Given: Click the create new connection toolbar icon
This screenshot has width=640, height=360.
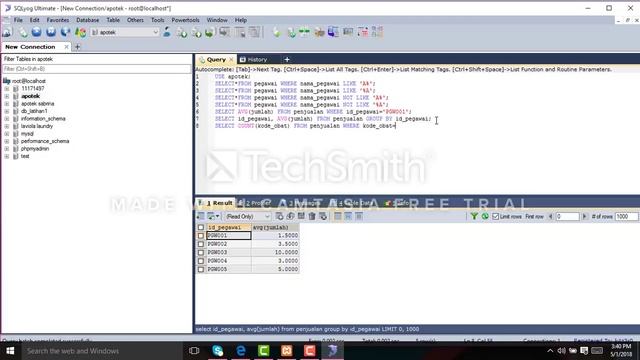Looking at the screenshot, I should tap(7, 32).
